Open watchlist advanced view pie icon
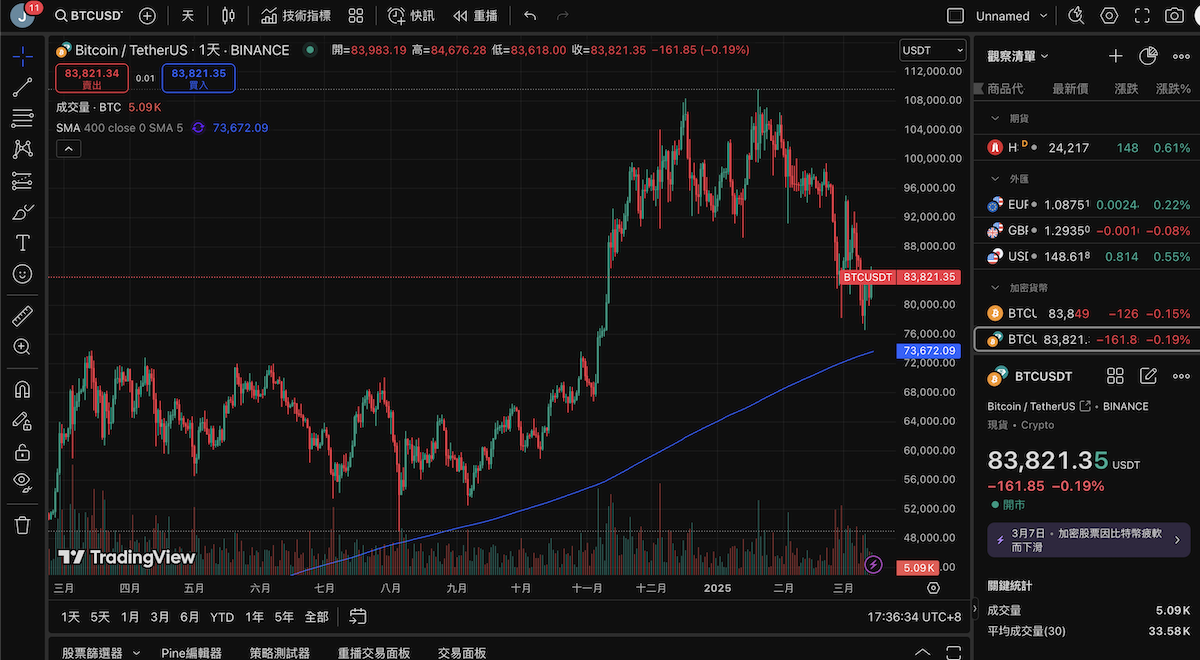 [1148, 57]
